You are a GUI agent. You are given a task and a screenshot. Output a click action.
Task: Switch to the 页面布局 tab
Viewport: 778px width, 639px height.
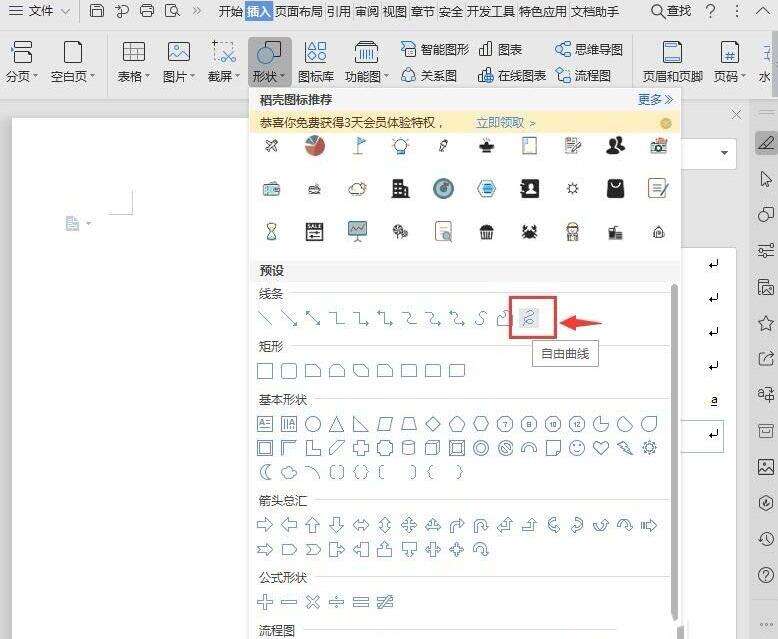(298, 11)
